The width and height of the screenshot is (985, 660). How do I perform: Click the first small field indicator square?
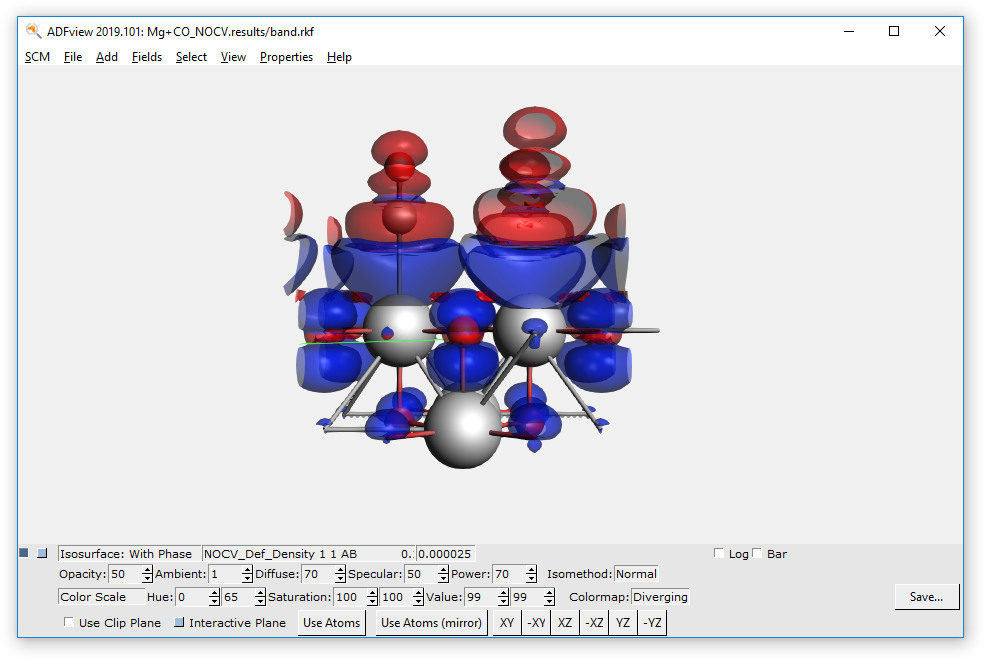[22, 552]
